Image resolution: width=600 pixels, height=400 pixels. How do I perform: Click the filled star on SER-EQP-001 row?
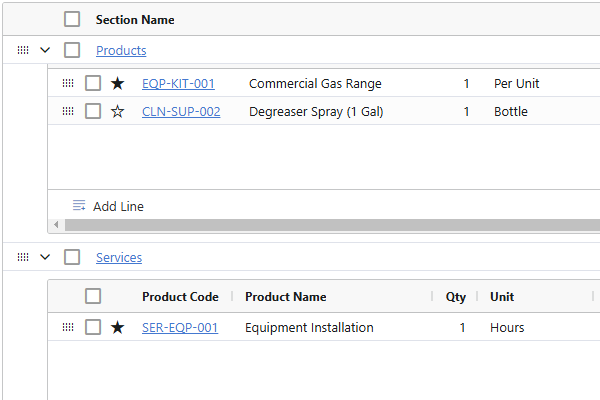click(118, 328)
